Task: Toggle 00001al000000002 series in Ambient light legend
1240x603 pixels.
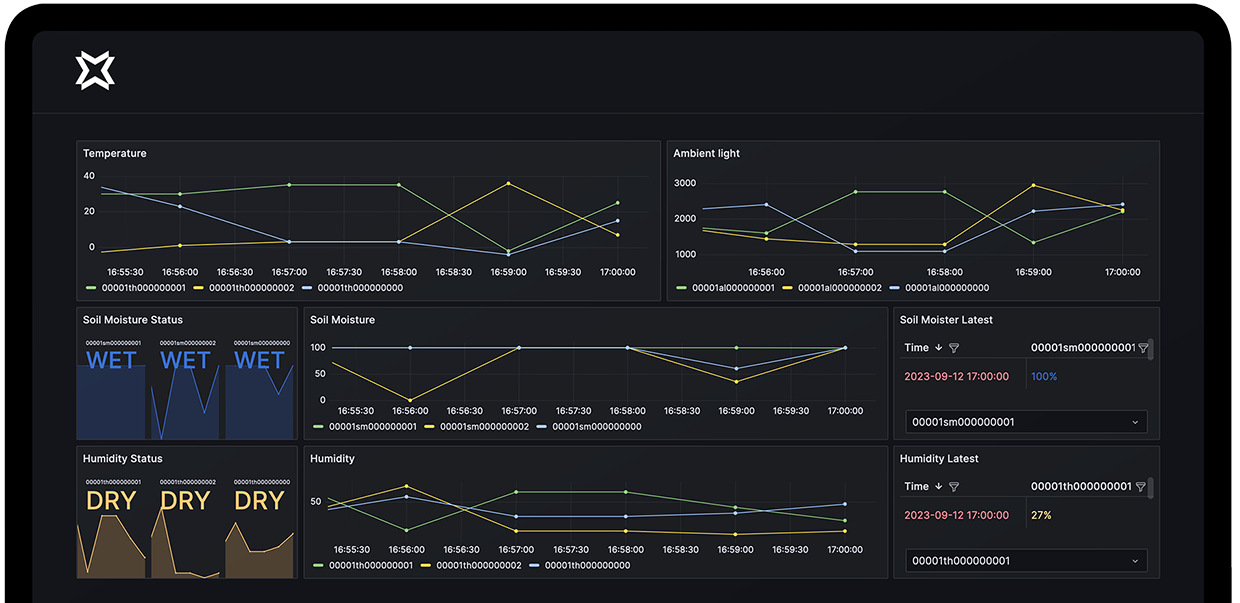Action: click(832, 288)
